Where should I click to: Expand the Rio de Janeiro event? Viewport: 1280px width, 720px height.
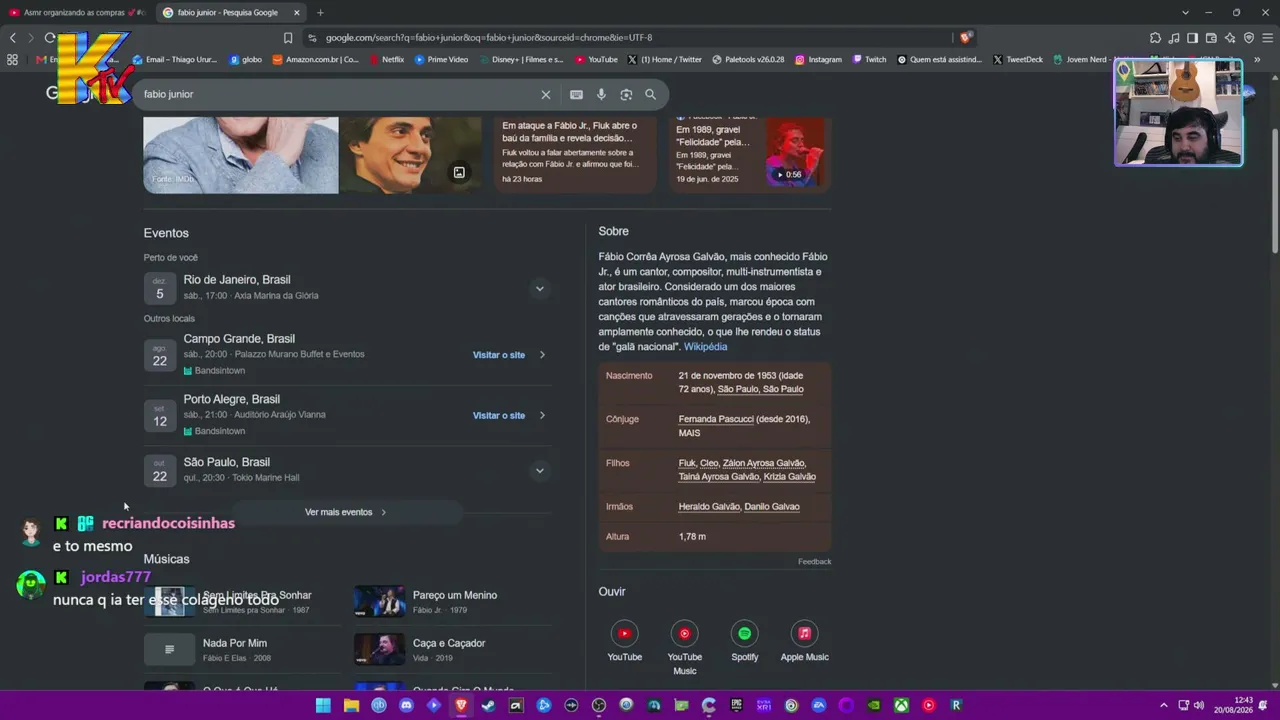pos(539,289)
